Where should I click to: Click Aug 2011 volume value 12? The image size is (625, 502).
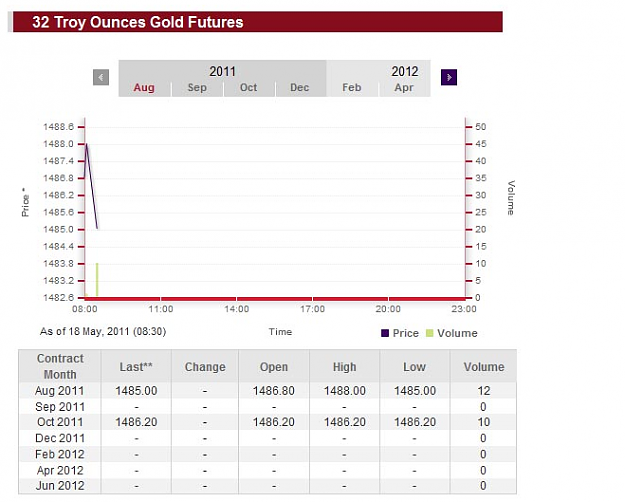(483, 391)
